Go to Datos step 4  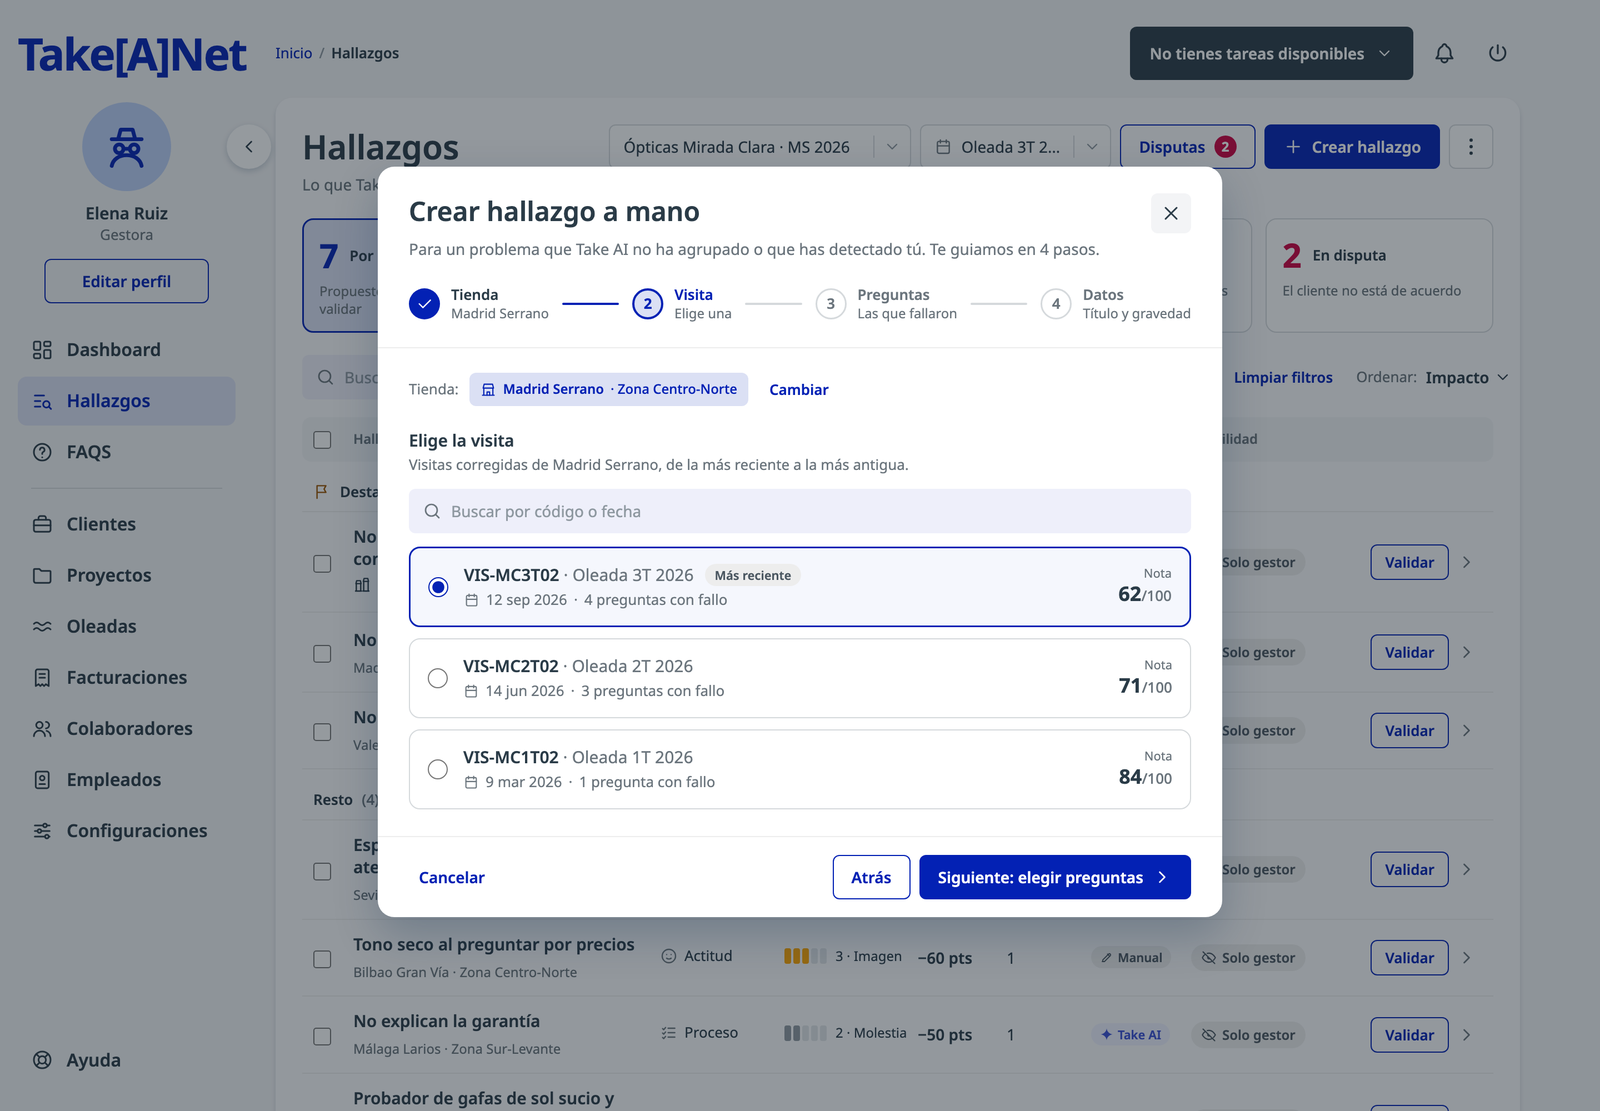1116,304
